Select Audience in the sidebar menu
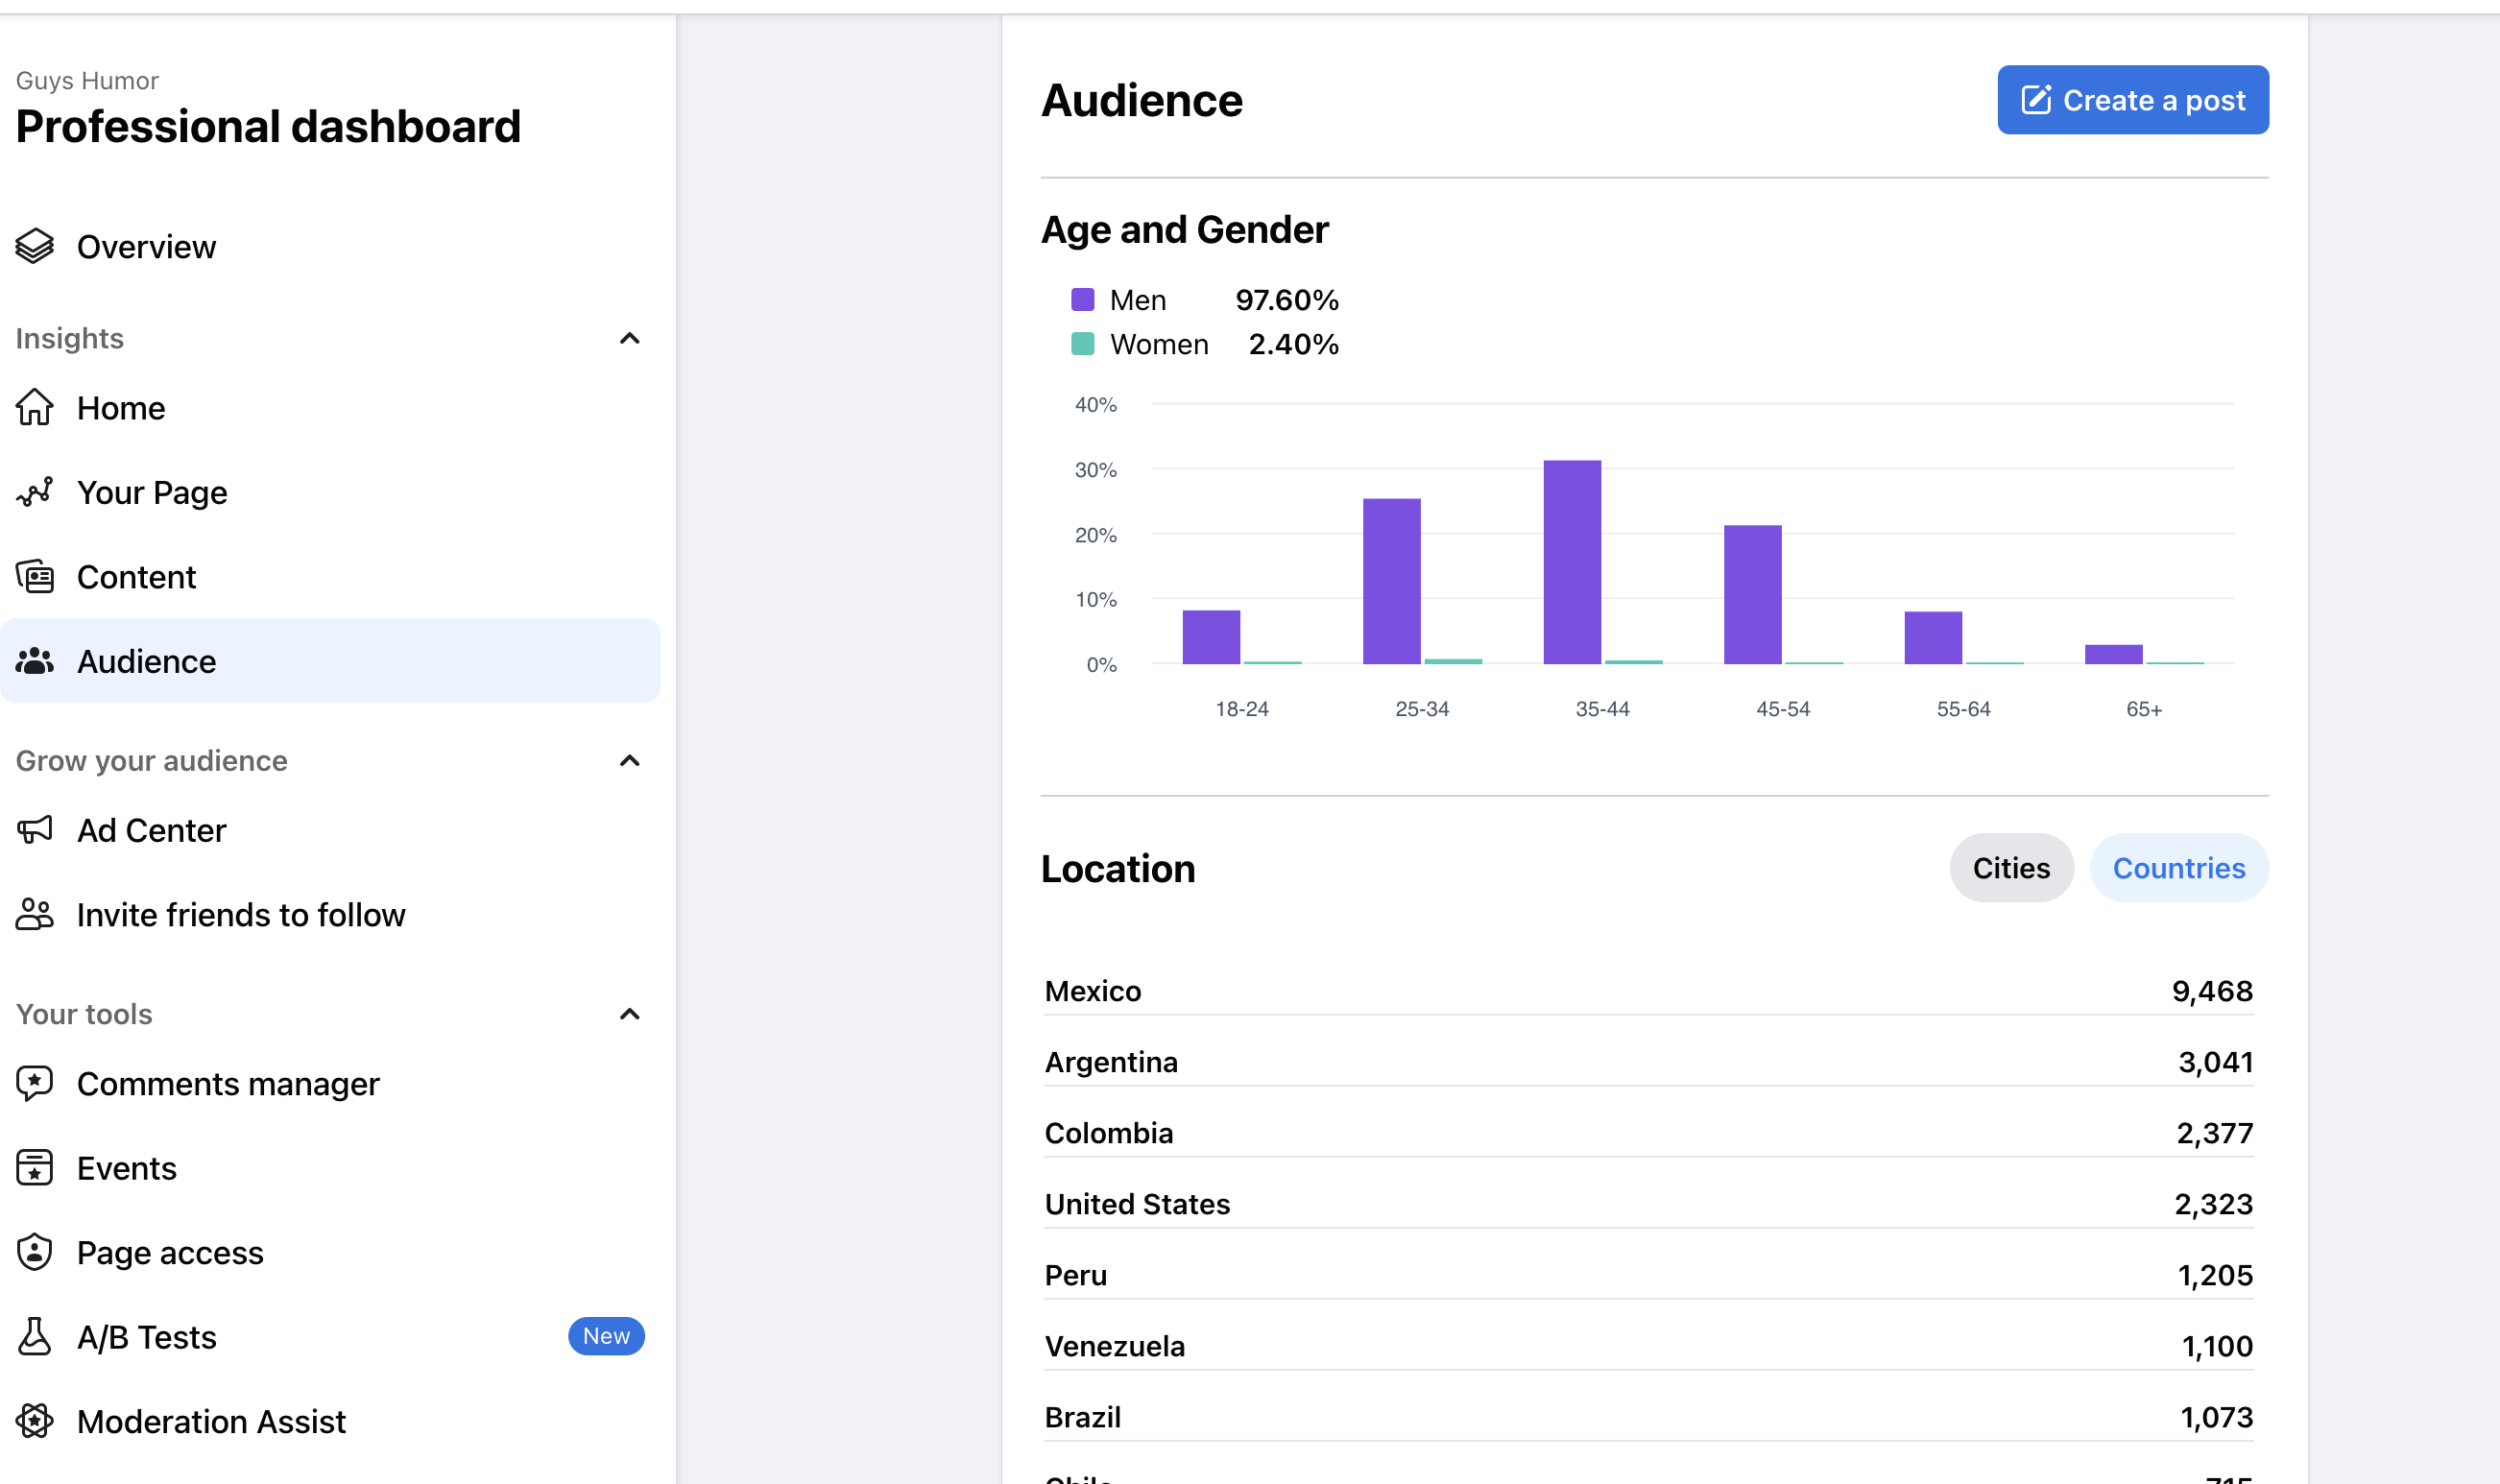Screen dimensions: 2500x1484 (330, 661)
